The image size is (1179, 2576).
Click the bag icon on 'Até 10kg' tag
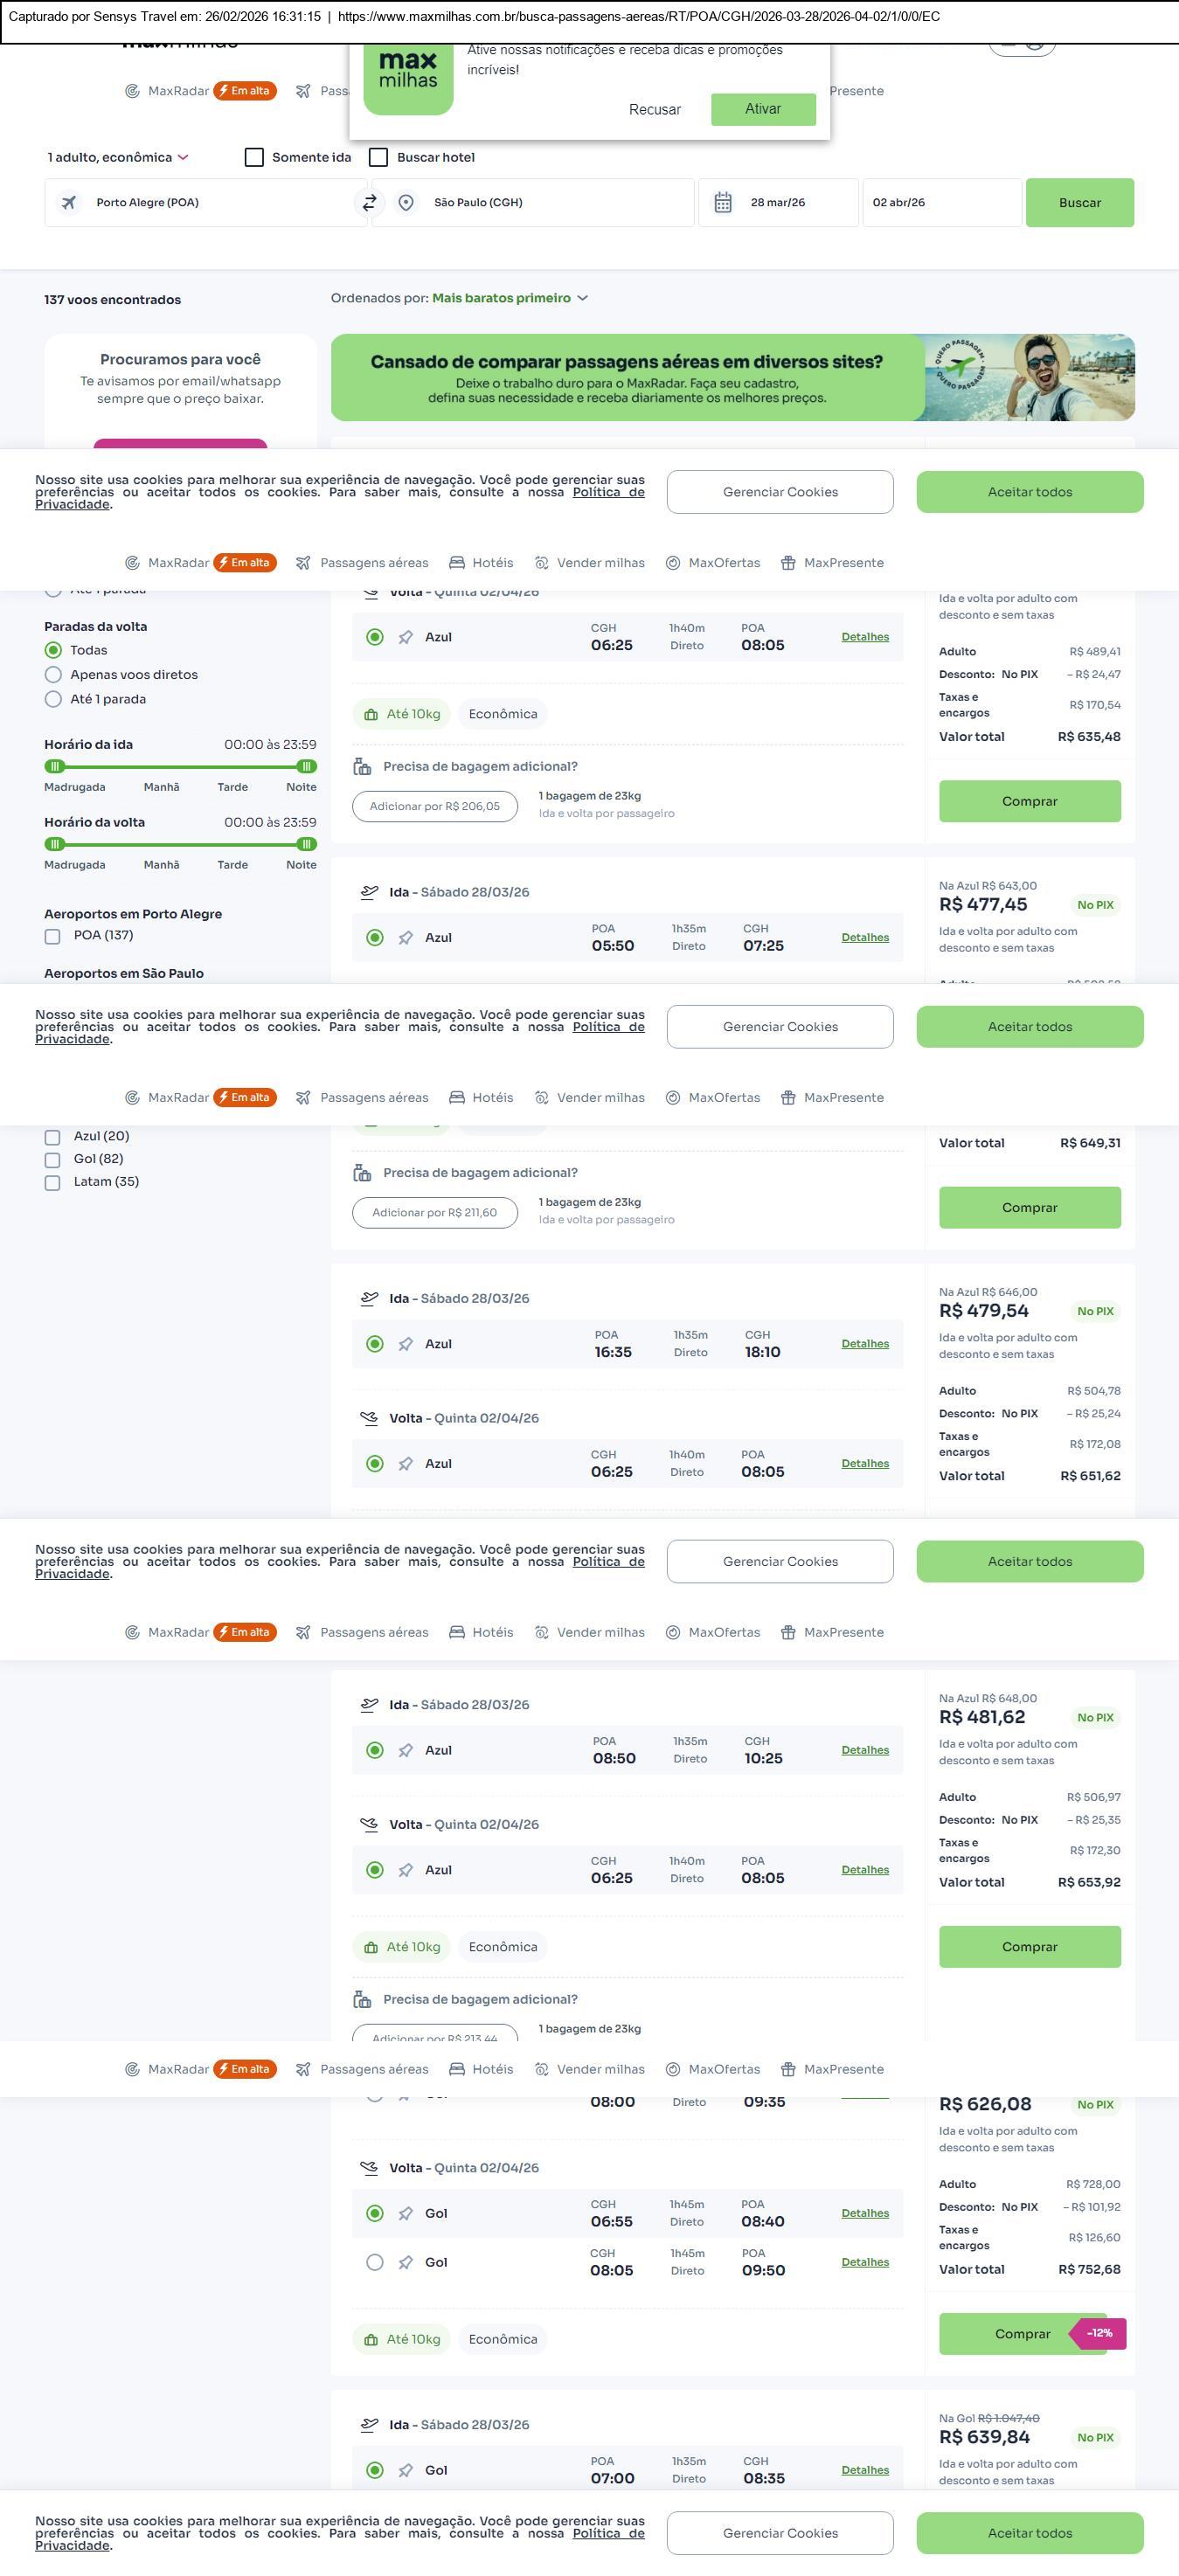[371, 715]
